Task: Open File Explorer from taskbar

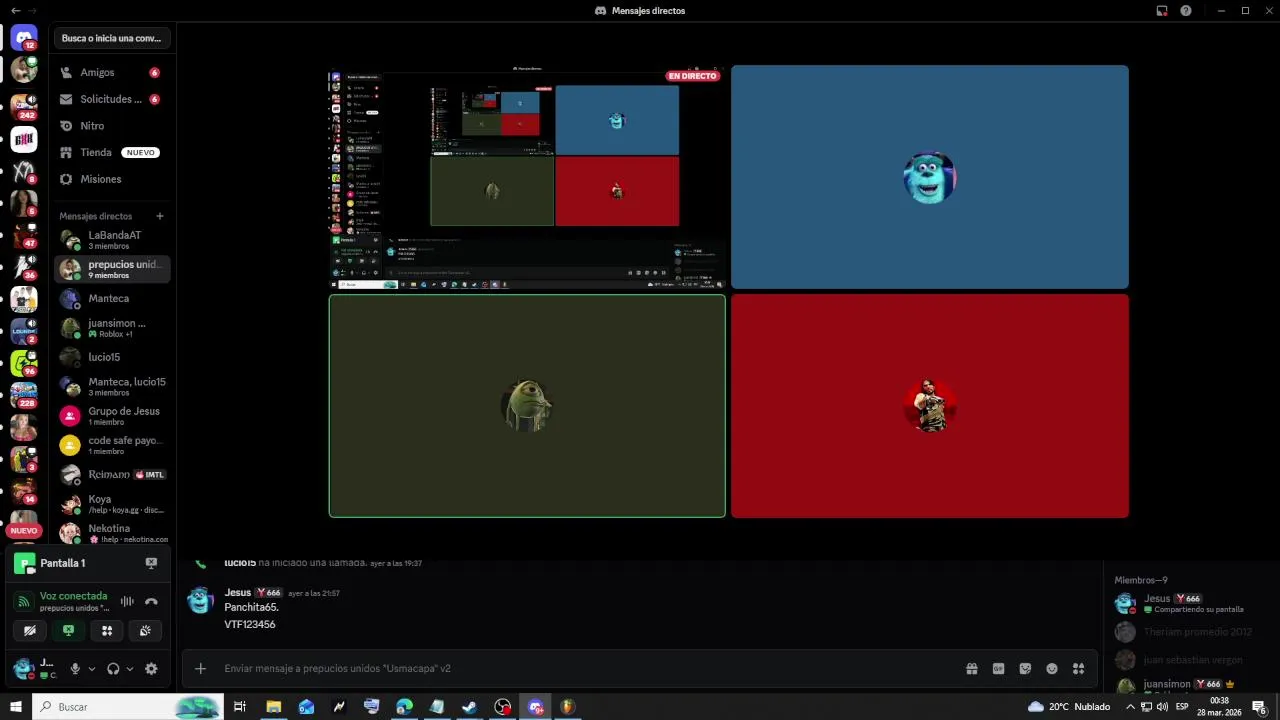Action: pos(273,707)
